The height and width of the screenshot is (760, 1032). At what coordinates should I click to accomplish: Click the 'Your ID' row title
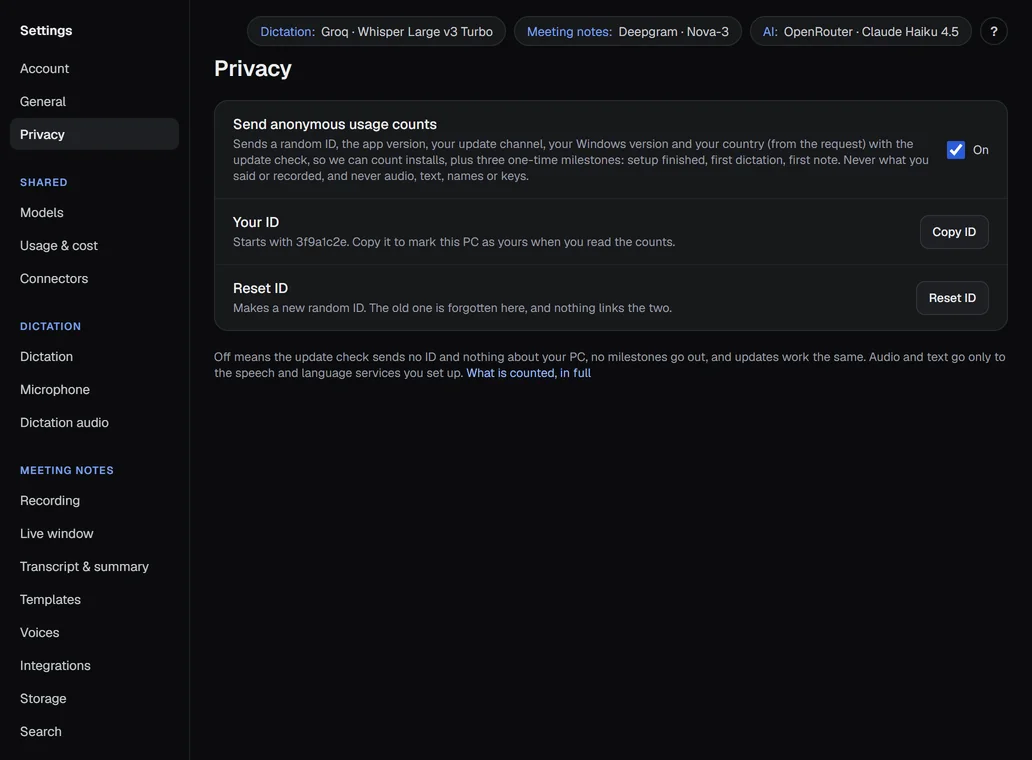256,222
